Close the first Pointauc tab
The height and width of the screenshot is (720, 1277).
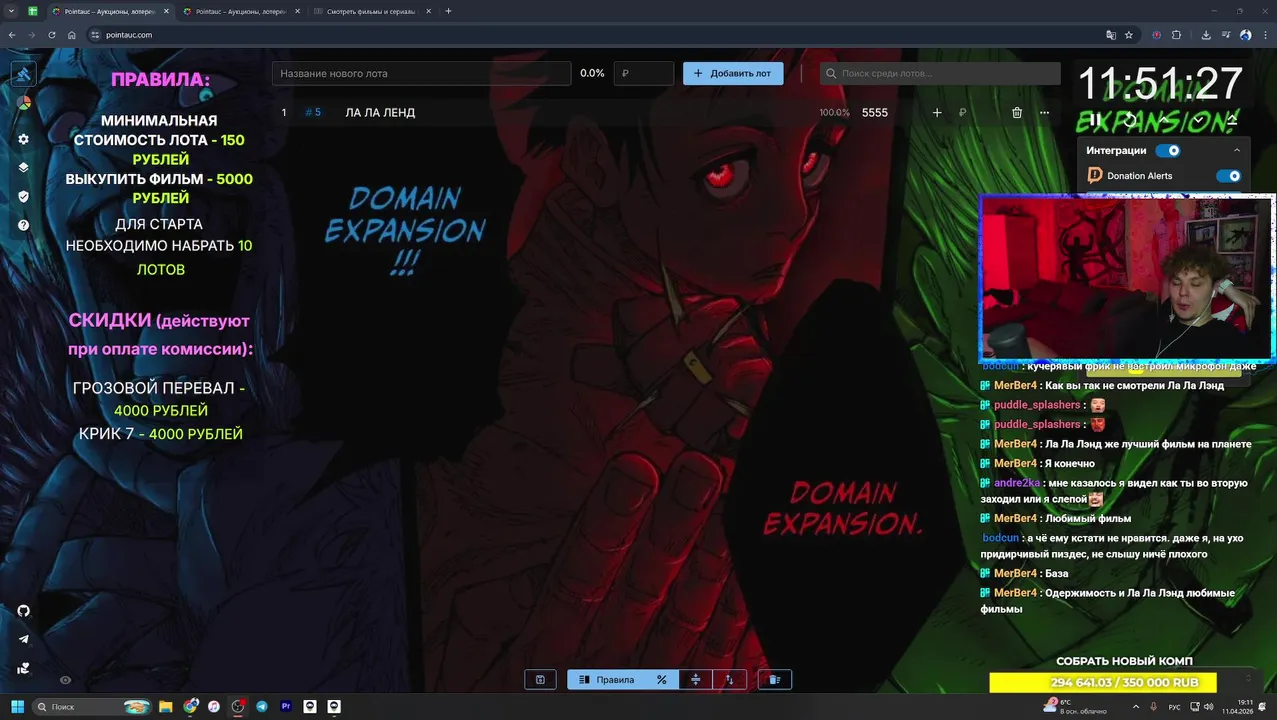click(x=167, y=11)
